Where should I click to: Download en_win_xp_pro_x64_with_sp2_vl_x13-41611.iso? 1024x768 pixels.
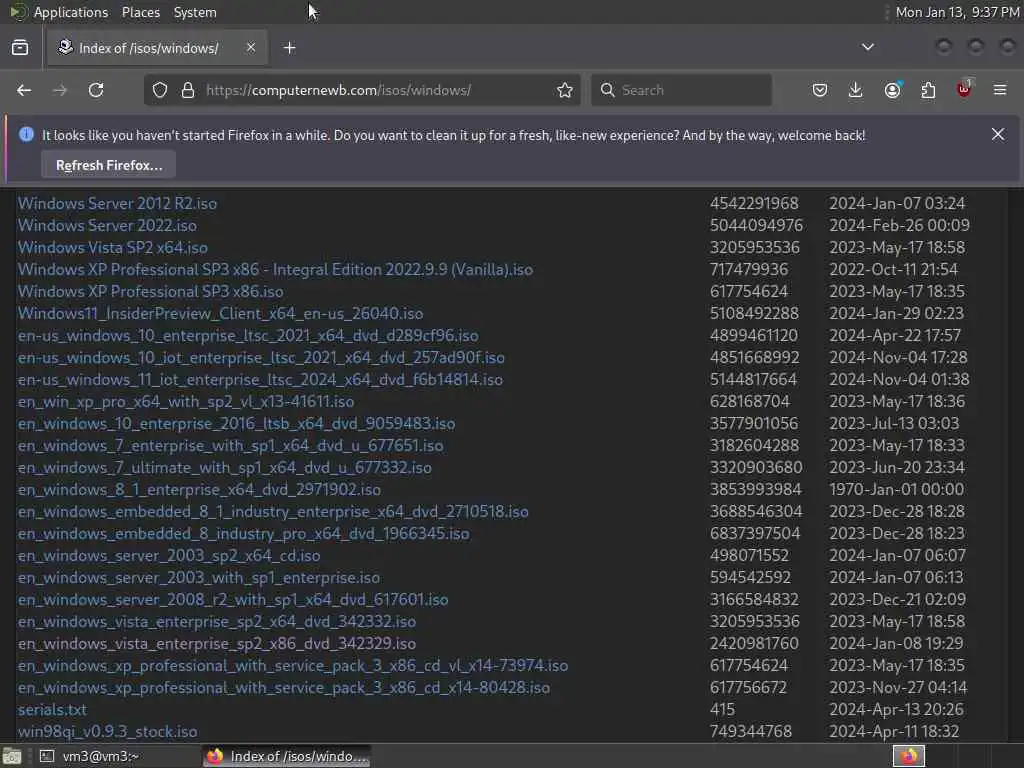(x=185, y=402)
